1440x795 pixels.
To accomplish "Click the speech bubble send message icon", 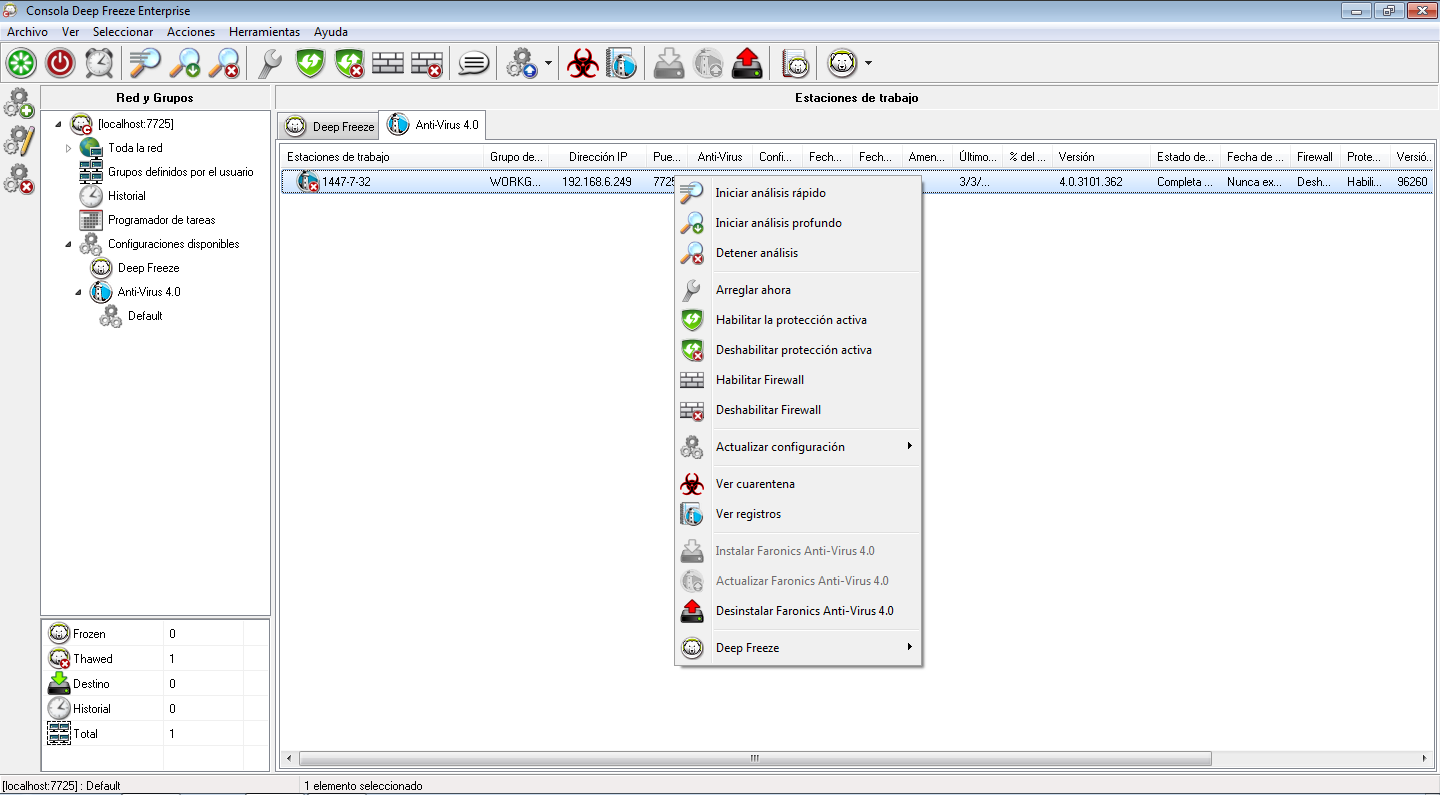I will 473,64.
